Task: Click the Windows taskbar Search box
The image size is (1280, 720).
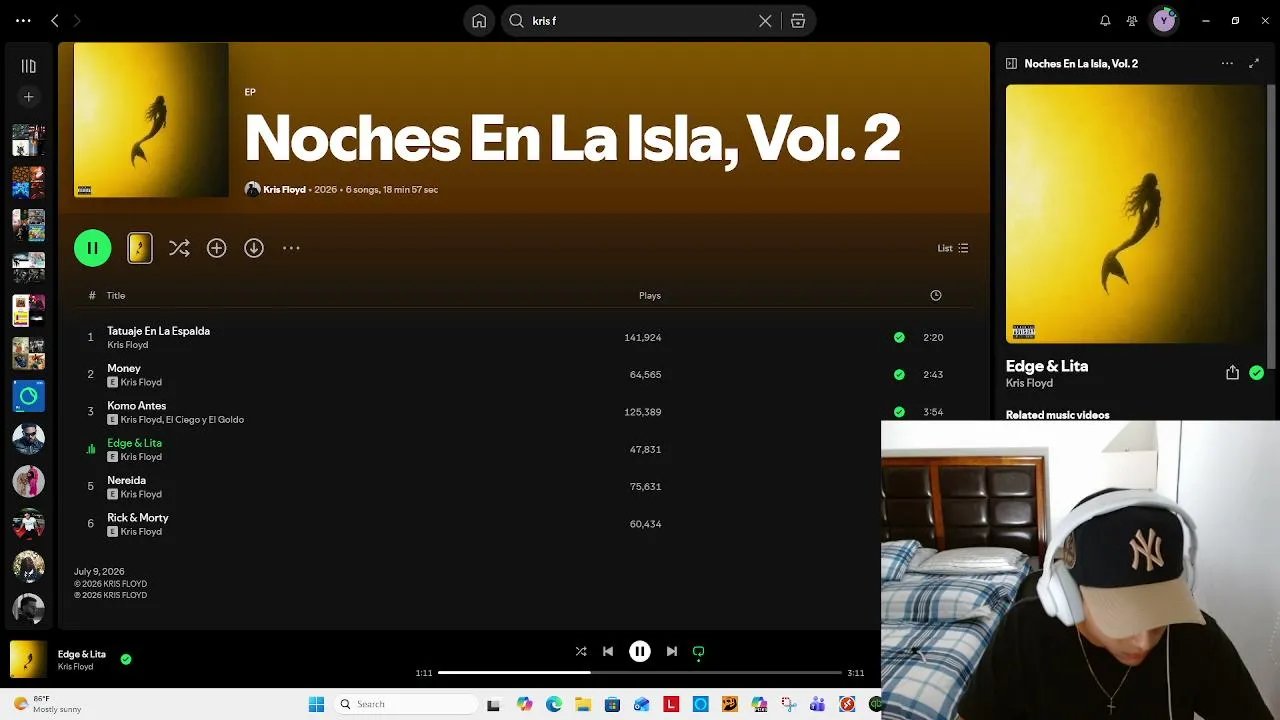Action: coord(405,704)
